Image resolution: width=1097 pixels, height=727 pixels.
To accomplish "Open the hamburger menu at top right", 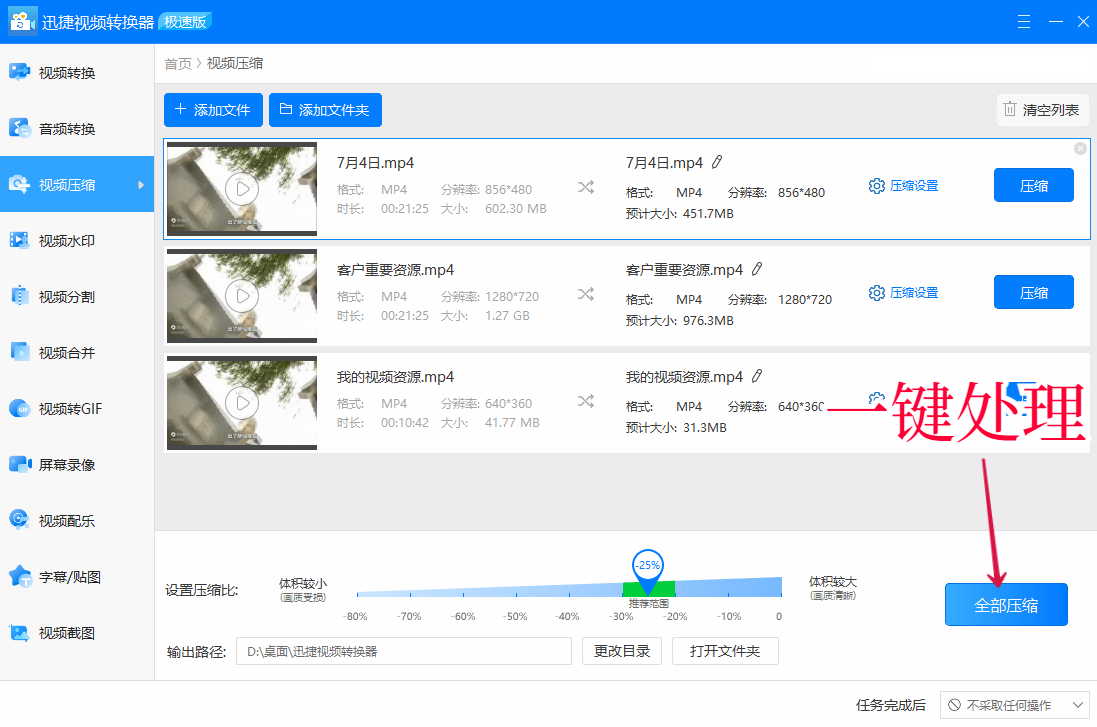I will tap(1023, 20).
